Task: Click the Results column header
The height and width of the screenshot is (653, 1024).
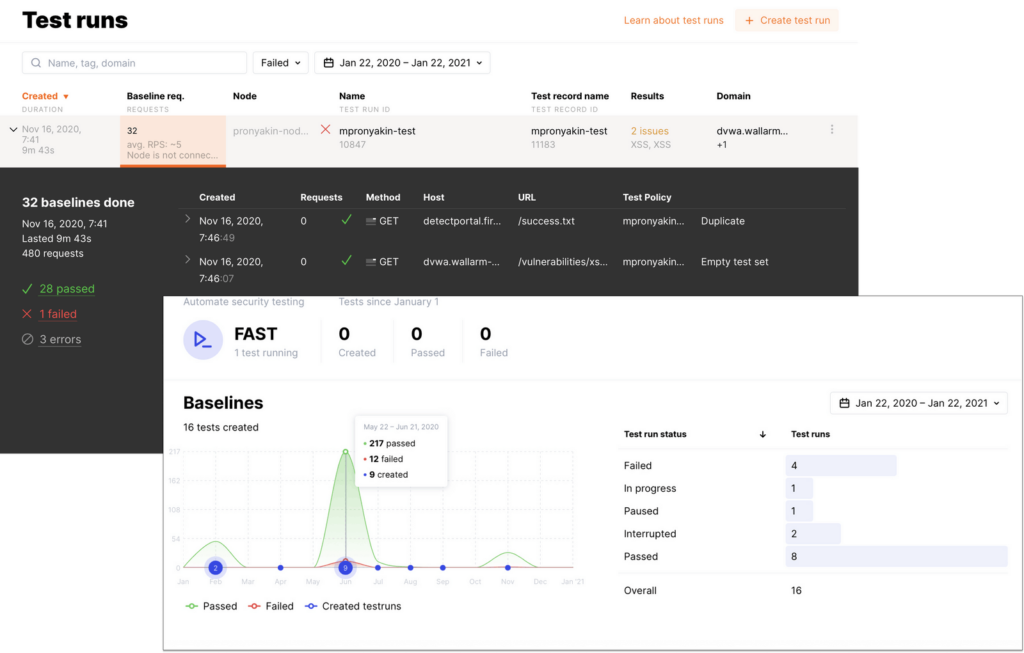Action: (647, 96)
